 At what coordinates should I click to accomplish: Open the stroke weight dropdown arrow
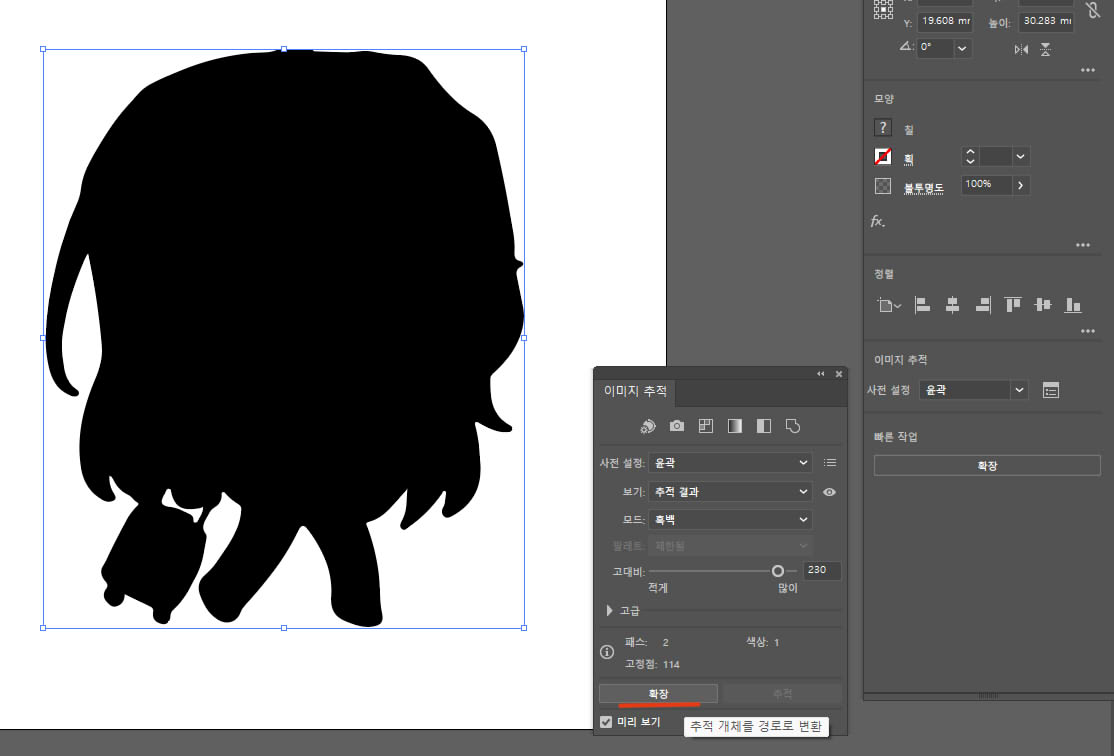coord(1020,156)
